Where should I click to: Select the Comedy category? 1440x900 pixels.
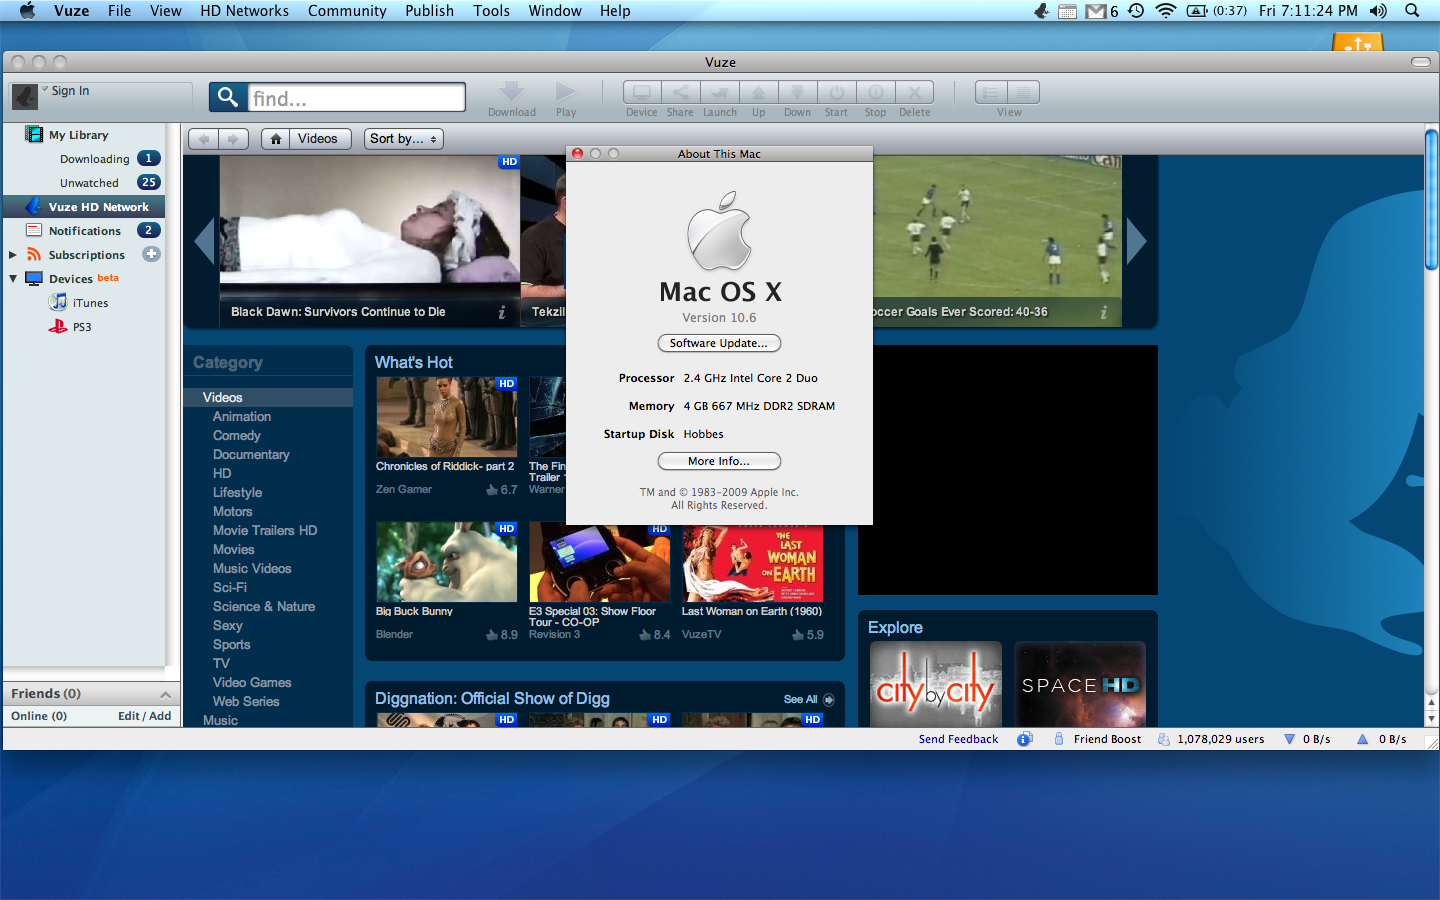[x=236, y=436]
